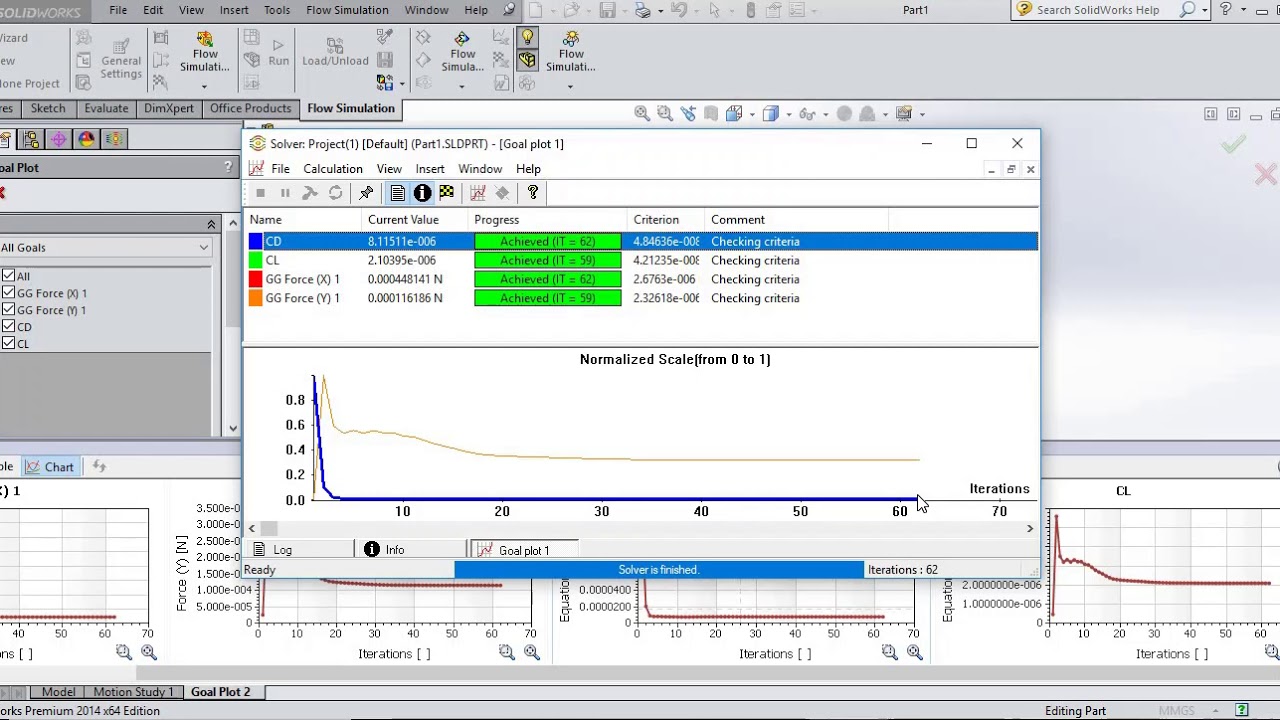The height and width of the screenshot is (720, 1280).
Task: Click the refresh icon in solver toolbar
Action: click(x=335, y=193)
